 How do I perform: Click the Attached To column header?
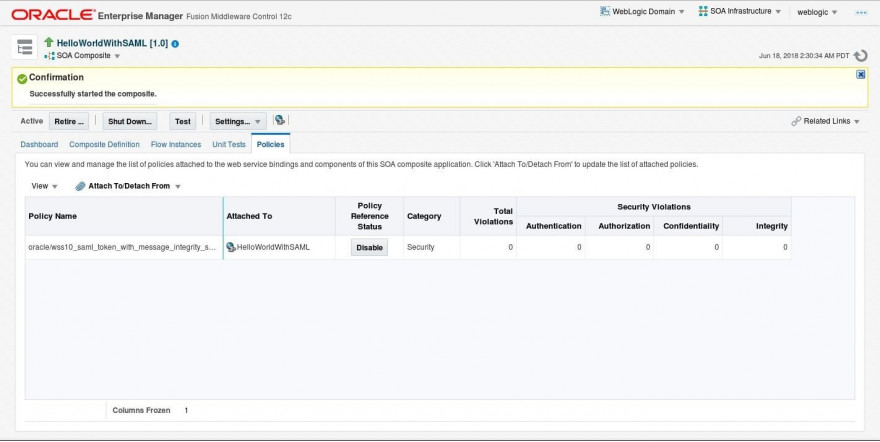[279, 216]
